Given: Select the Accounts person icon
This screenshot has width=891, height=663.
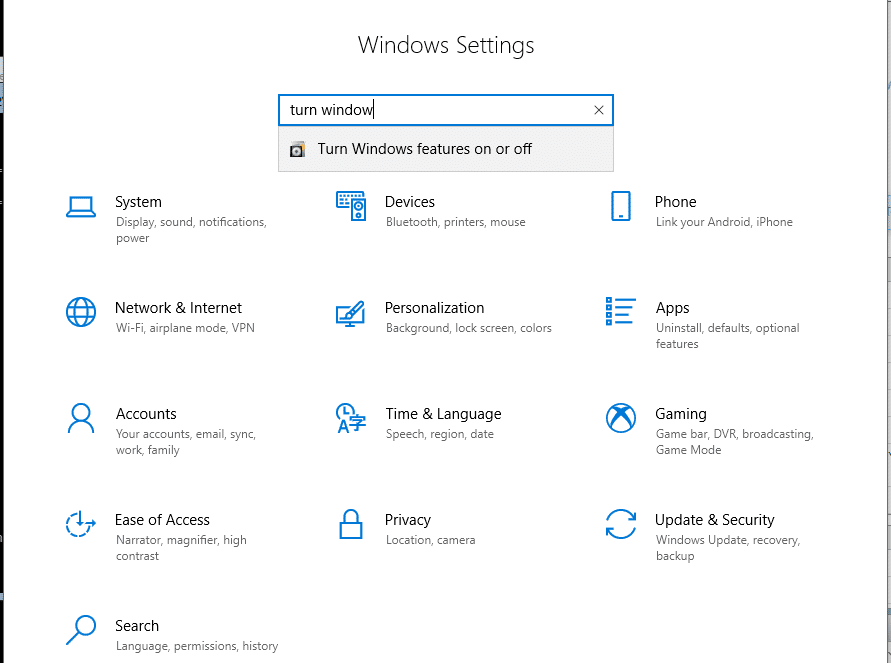Looking at the screenshot, I should point(81,418).
